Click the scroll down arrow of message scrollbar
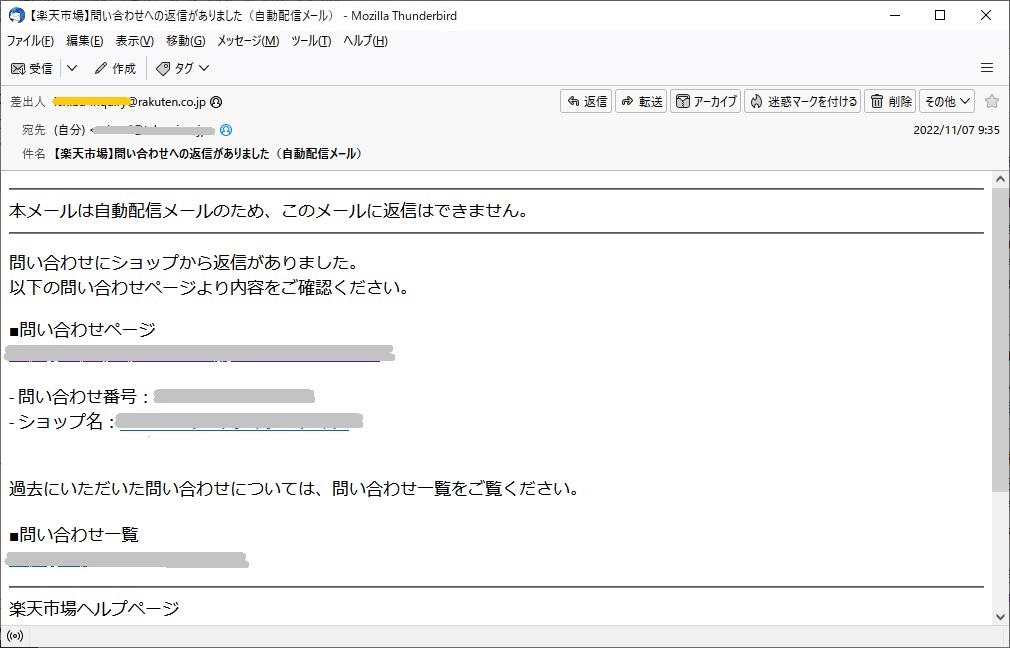1010x648 pixels. [x=1000, y=616]
